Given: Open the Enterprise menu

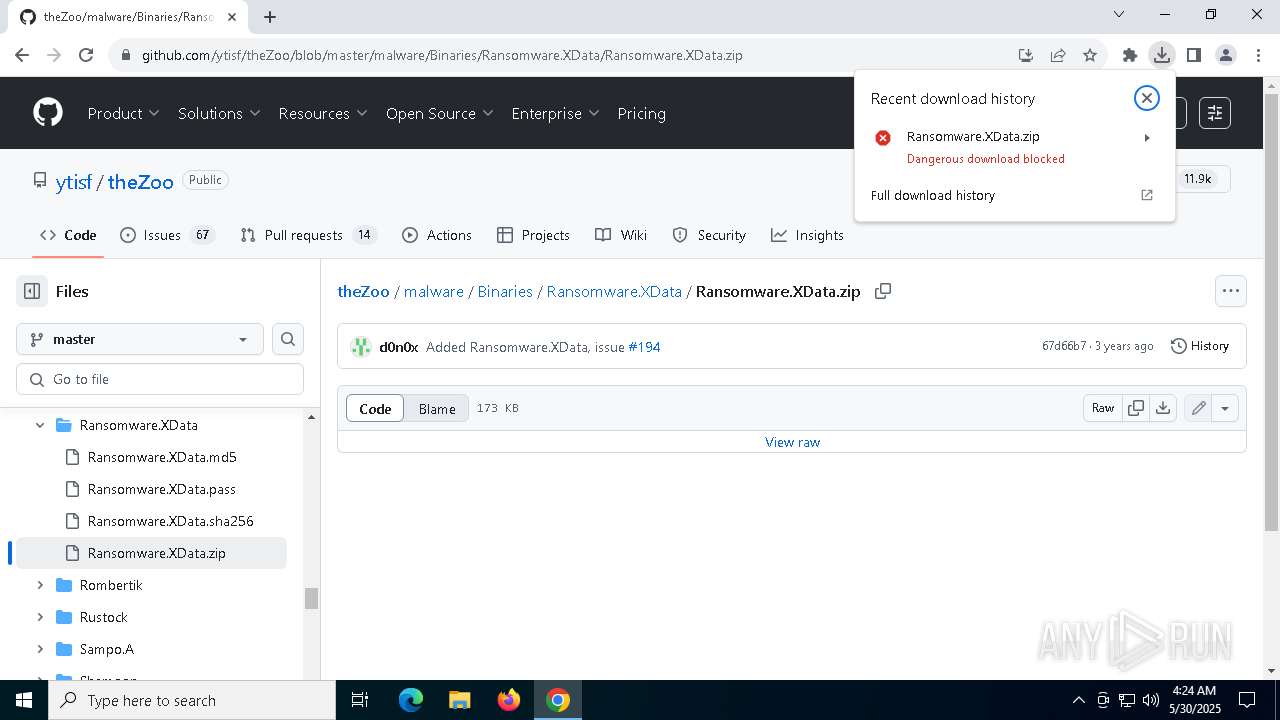Looking at the screenshot, I should [x=555, y=113].
